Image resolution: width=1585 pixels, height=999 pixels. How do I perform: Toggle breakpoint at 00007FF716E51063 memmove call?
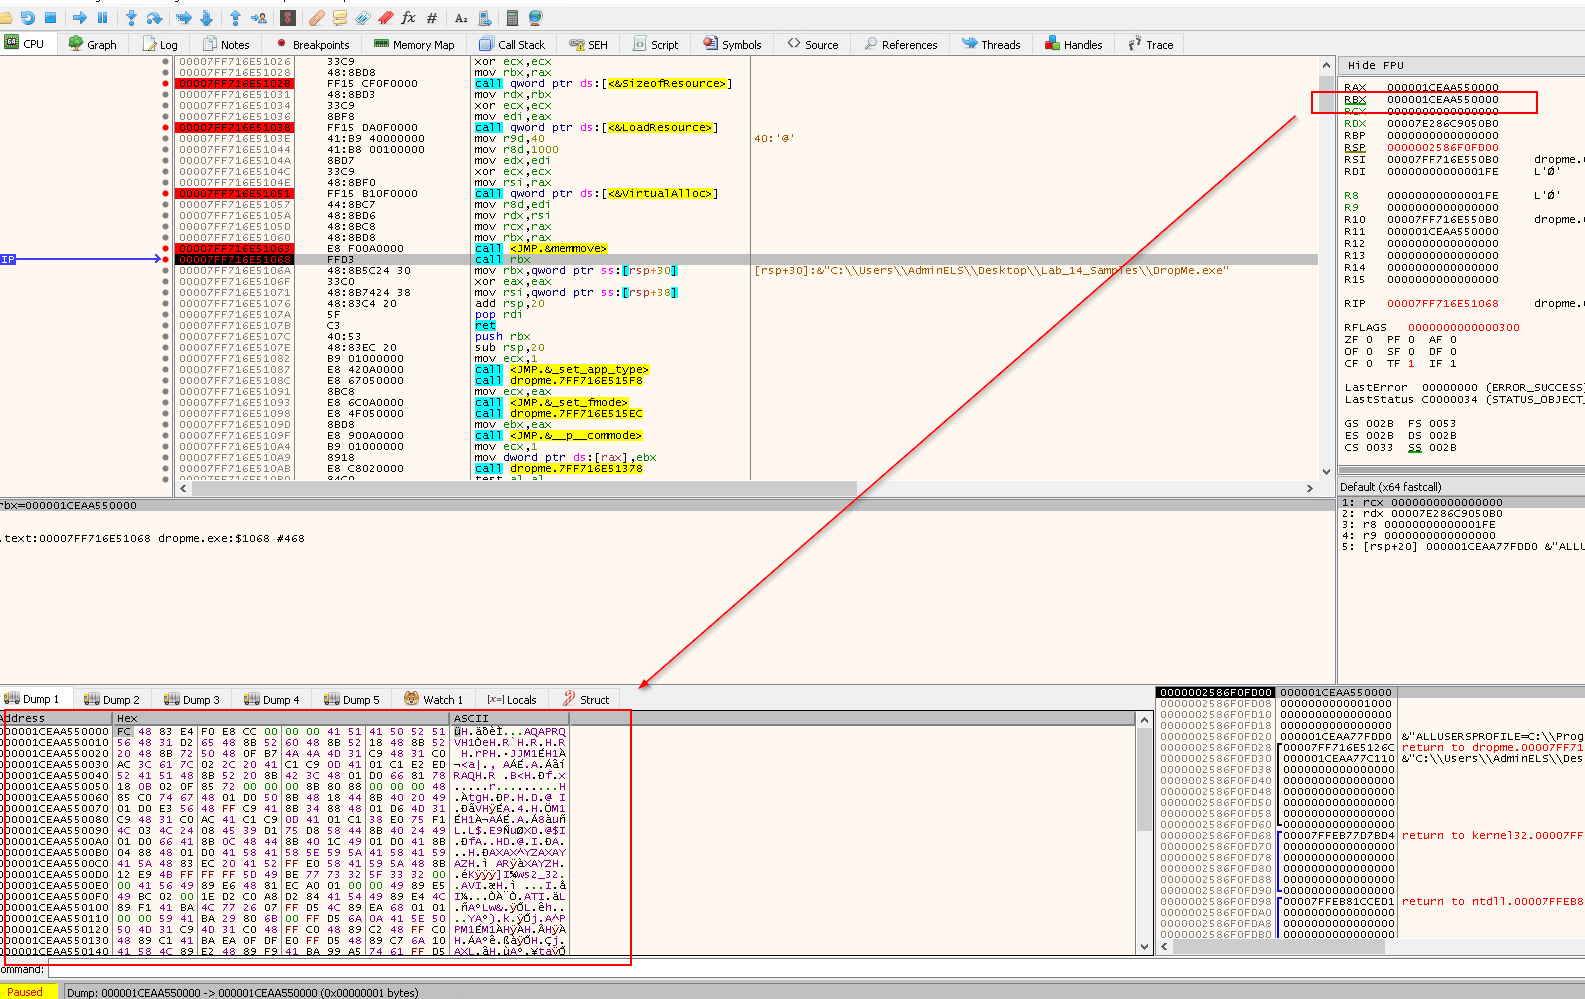[x=165, y=249]
